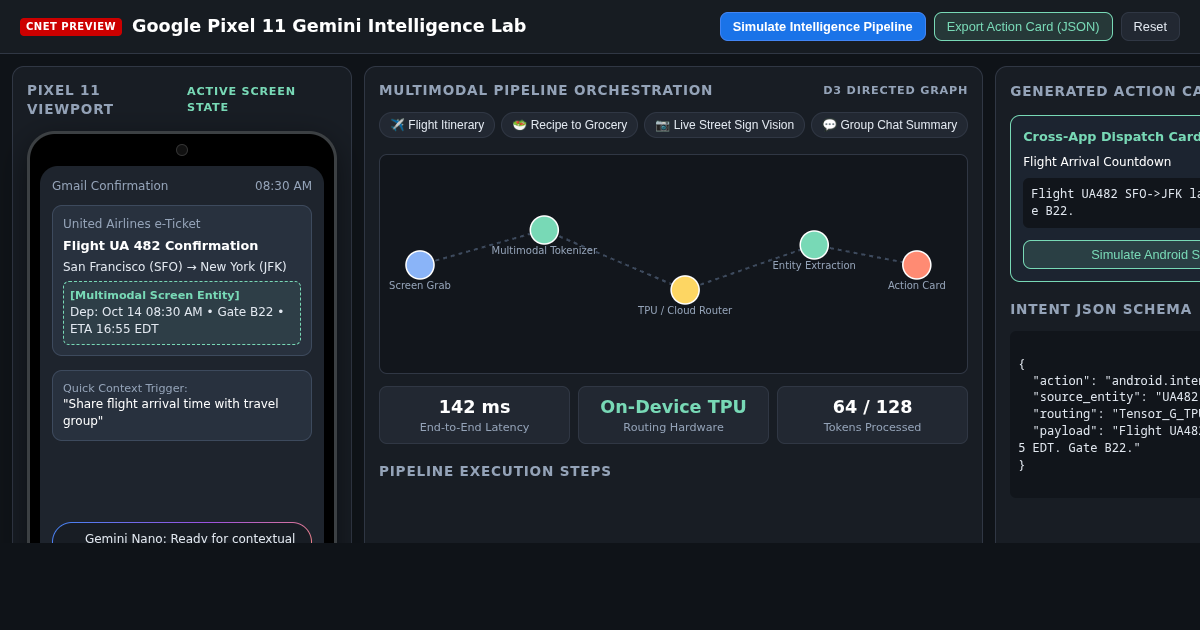Click the 64 / 128 tokens value

coord(872,407)
